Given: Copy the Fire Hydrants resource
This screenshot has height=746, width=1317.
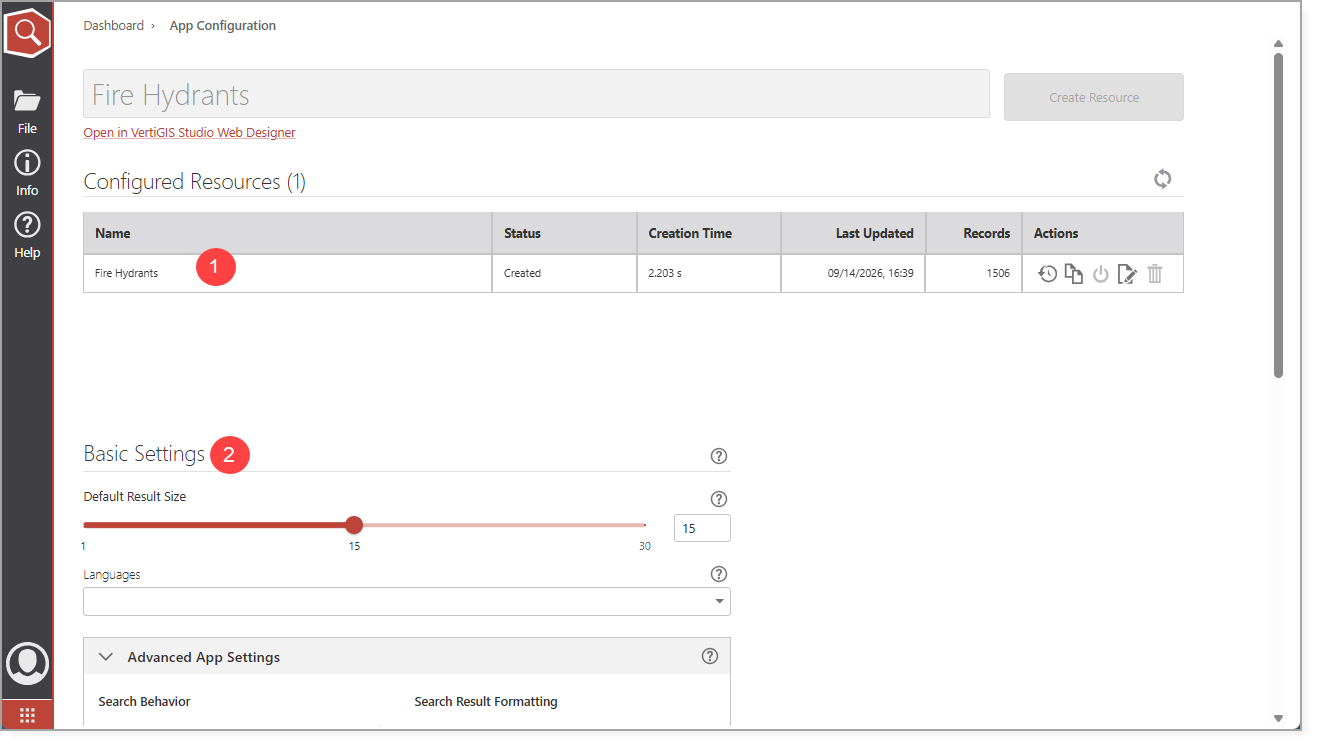Looking at the screenshot, I should (1074, 274).
